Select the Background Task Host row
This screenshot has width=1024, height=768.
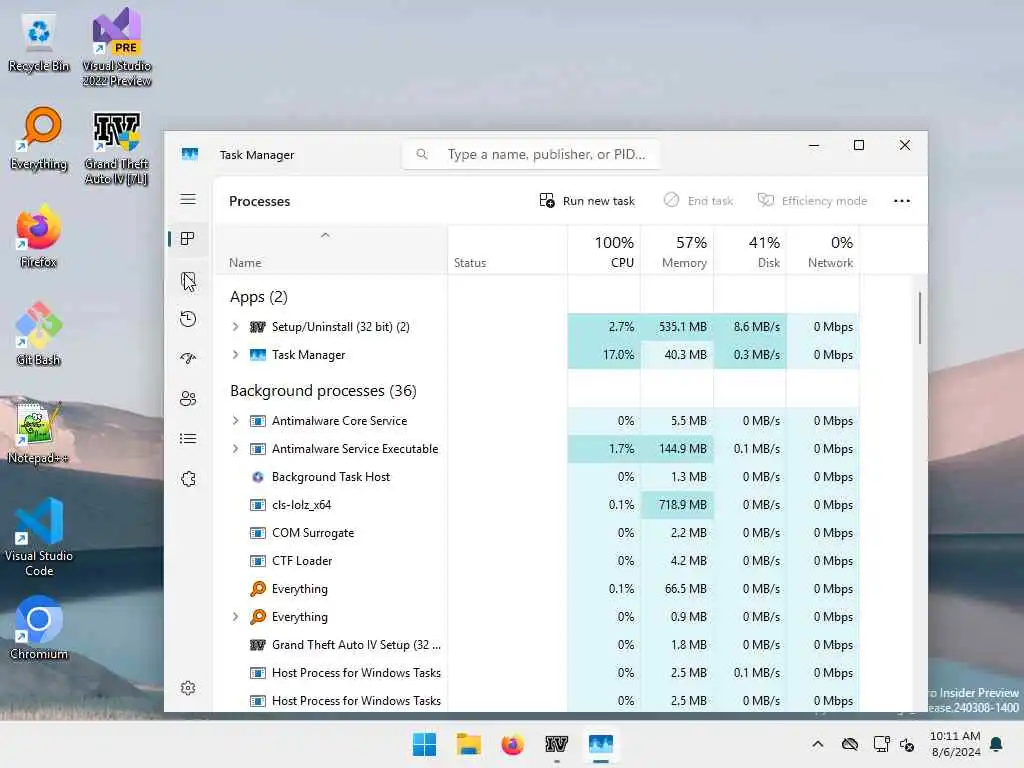coord(537,477)
